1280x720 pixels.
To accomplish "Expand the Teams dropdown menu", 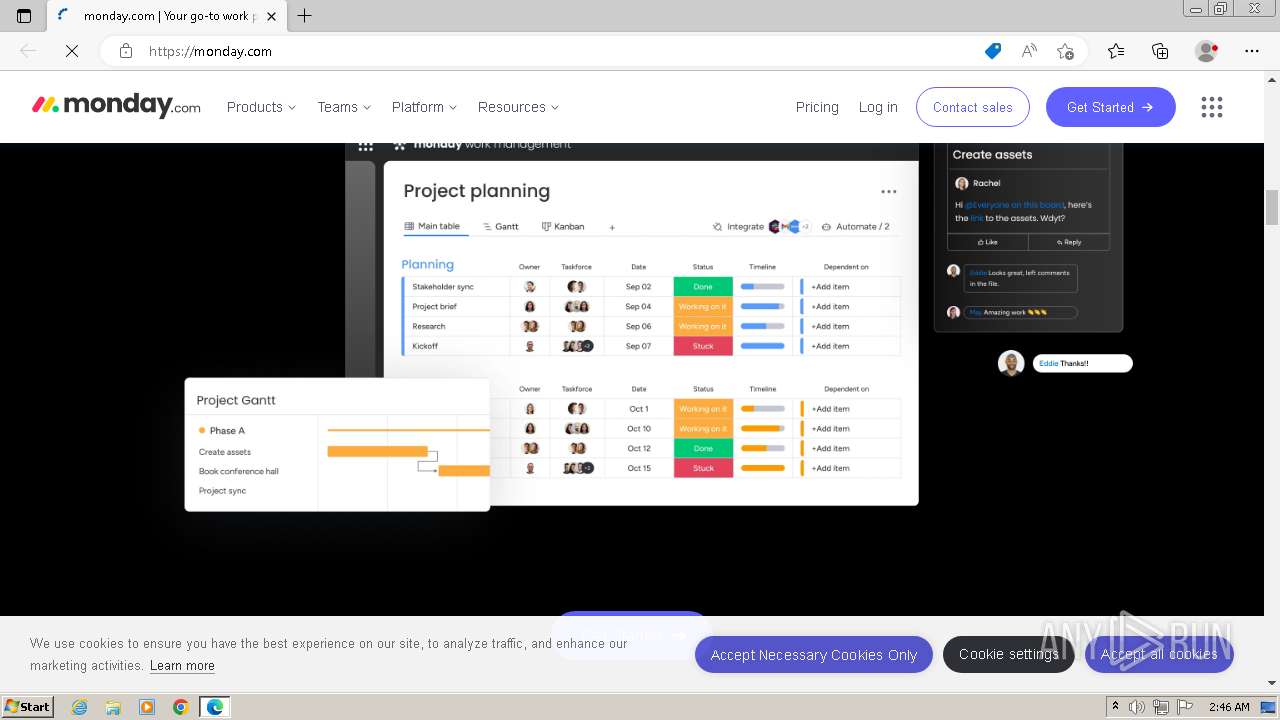I will click(344, 107).
